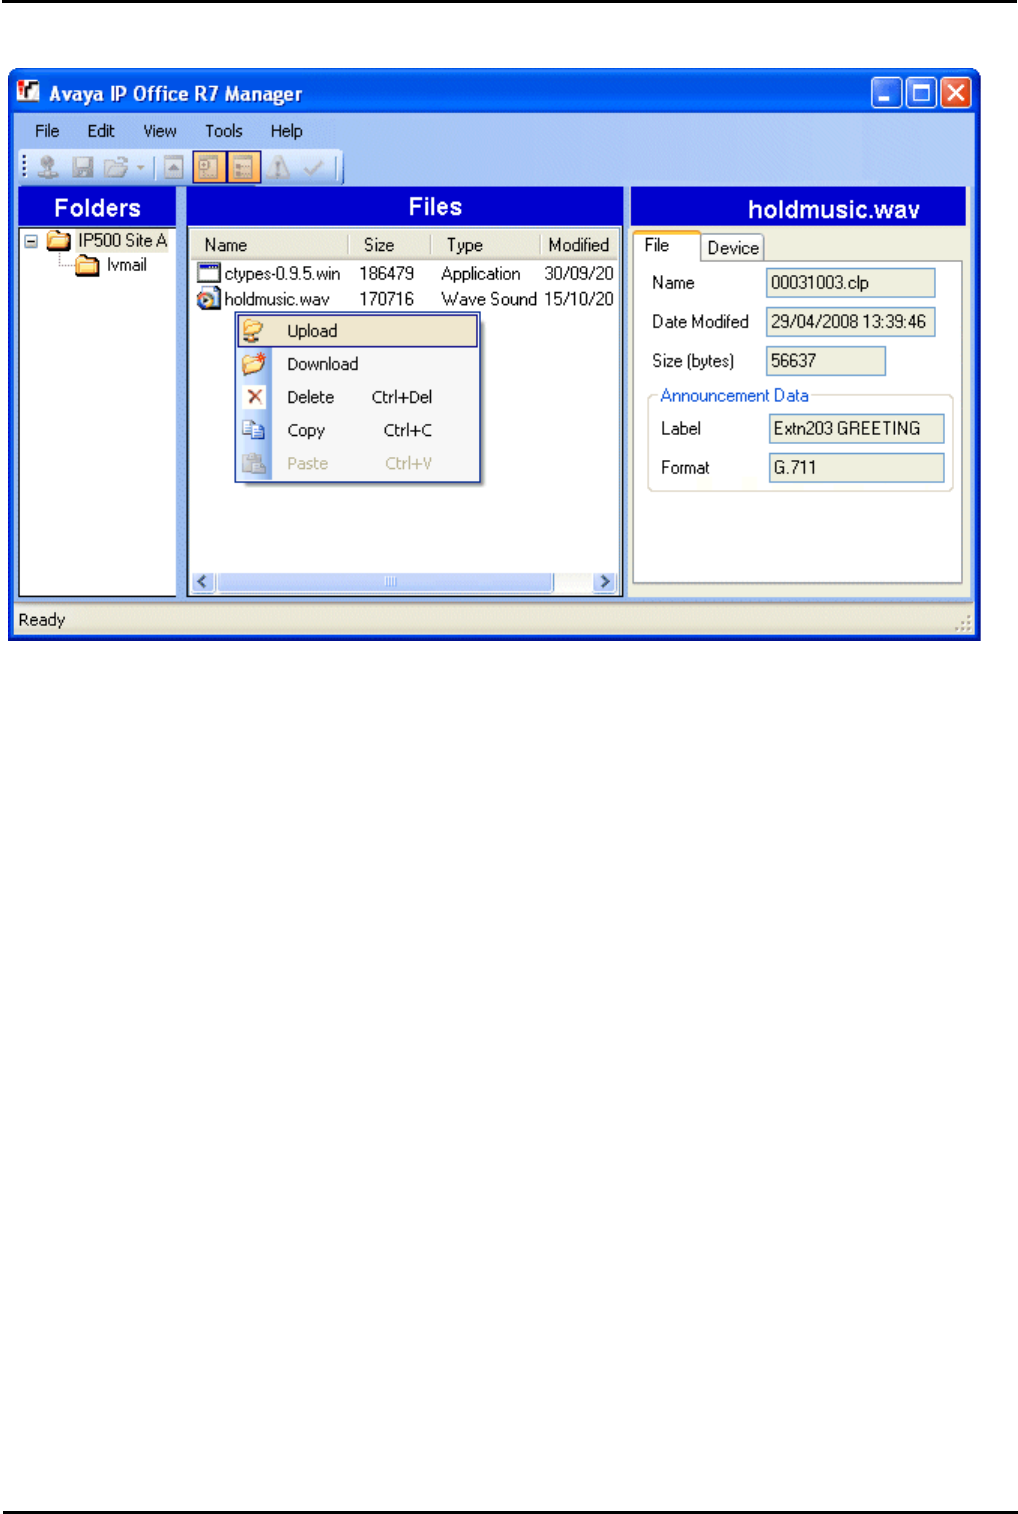Toggle the folder tree pane toolbar button
The height and width of the screenshot is (1514, 1018).
tap(208, 167)
